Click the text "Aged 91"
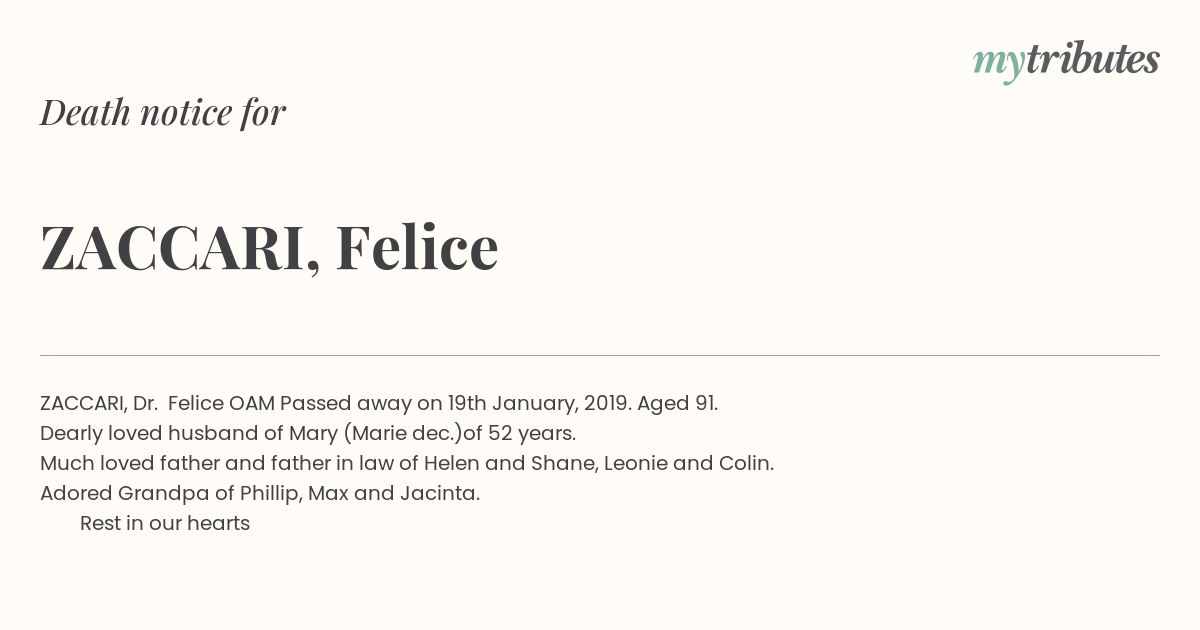 pos(676,404)
